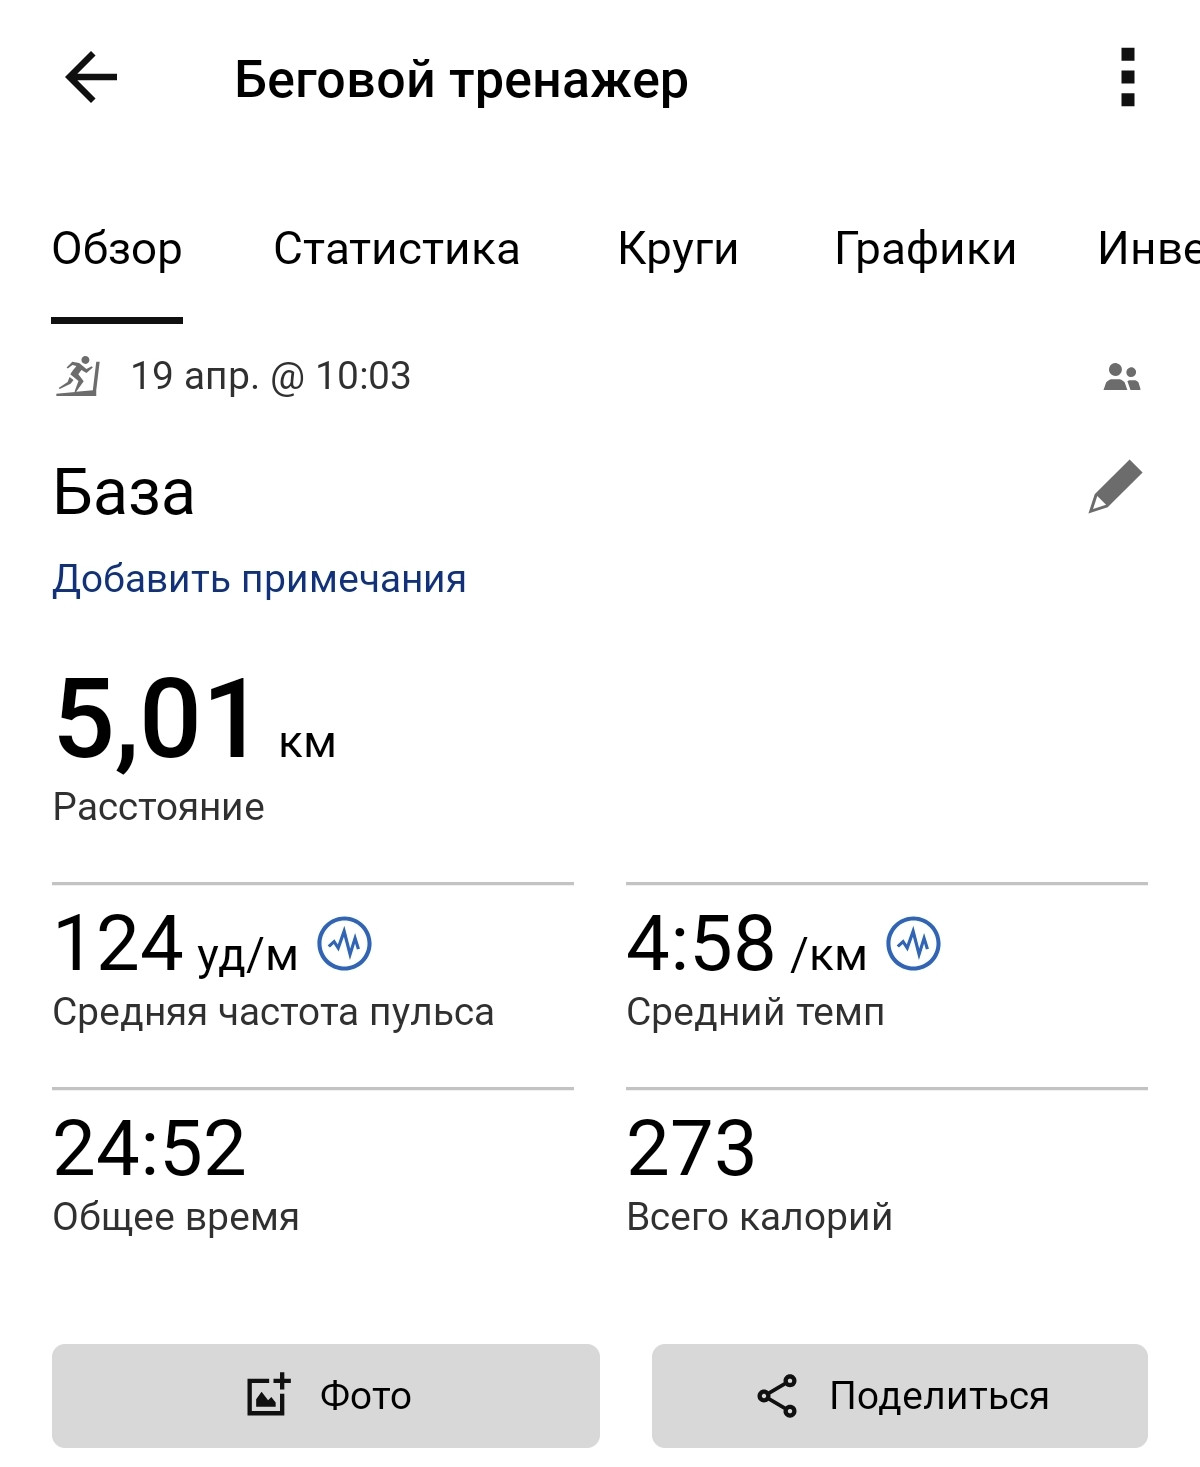Tap heart rate info icon next to 124

pos(344,943)
